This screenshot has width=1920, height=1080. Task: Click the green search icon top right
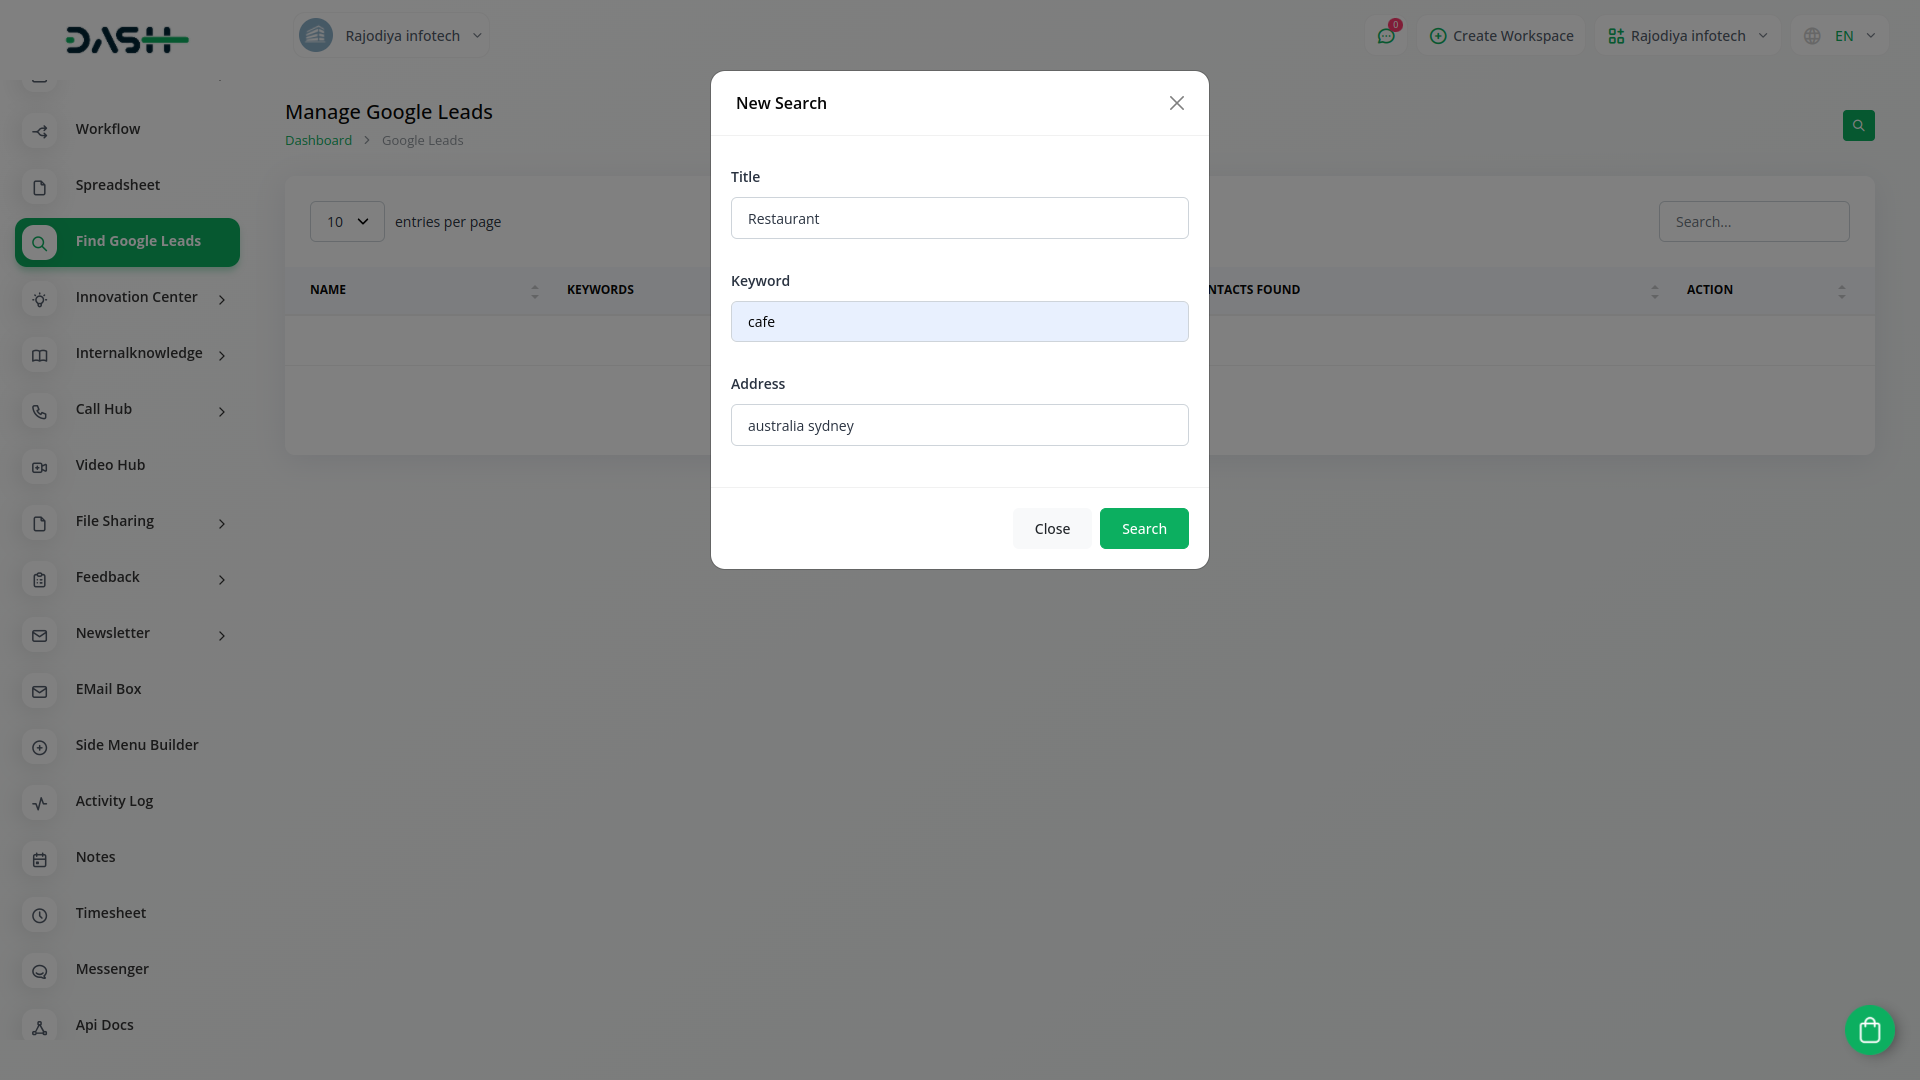[1858, 125]
